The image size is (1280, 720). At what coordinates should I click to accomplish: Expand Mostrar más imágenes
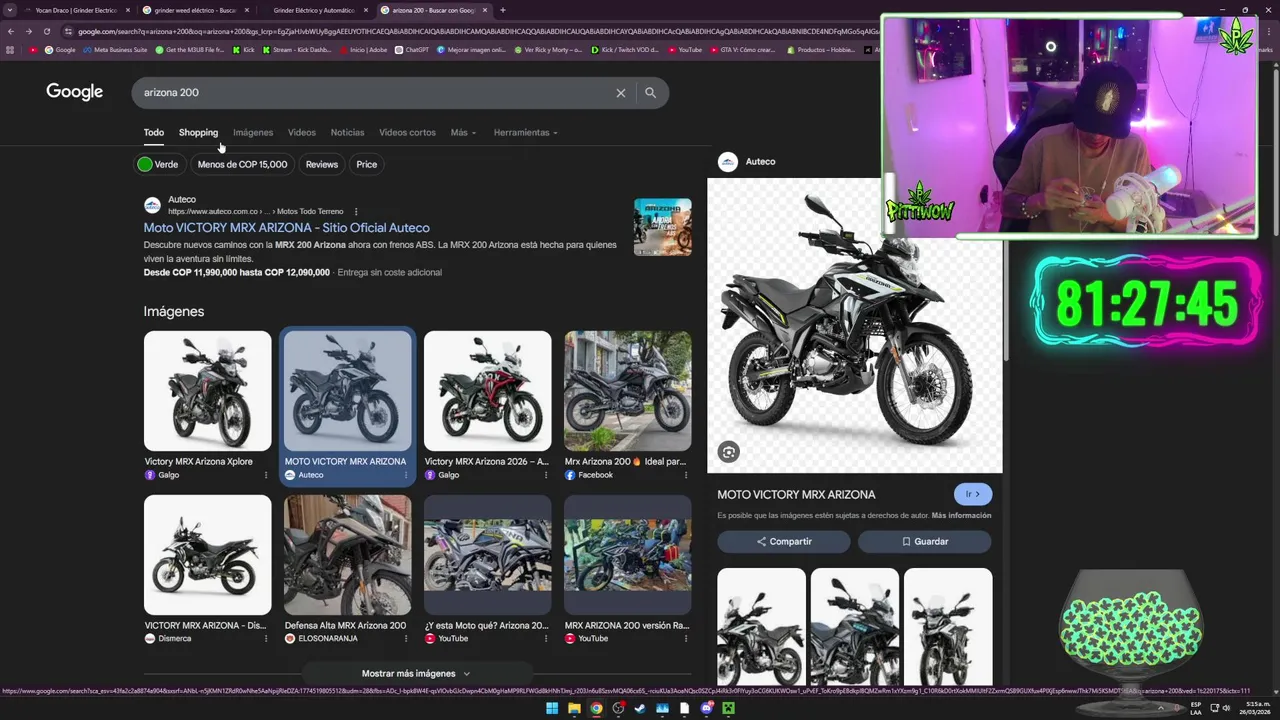[416, 674]
